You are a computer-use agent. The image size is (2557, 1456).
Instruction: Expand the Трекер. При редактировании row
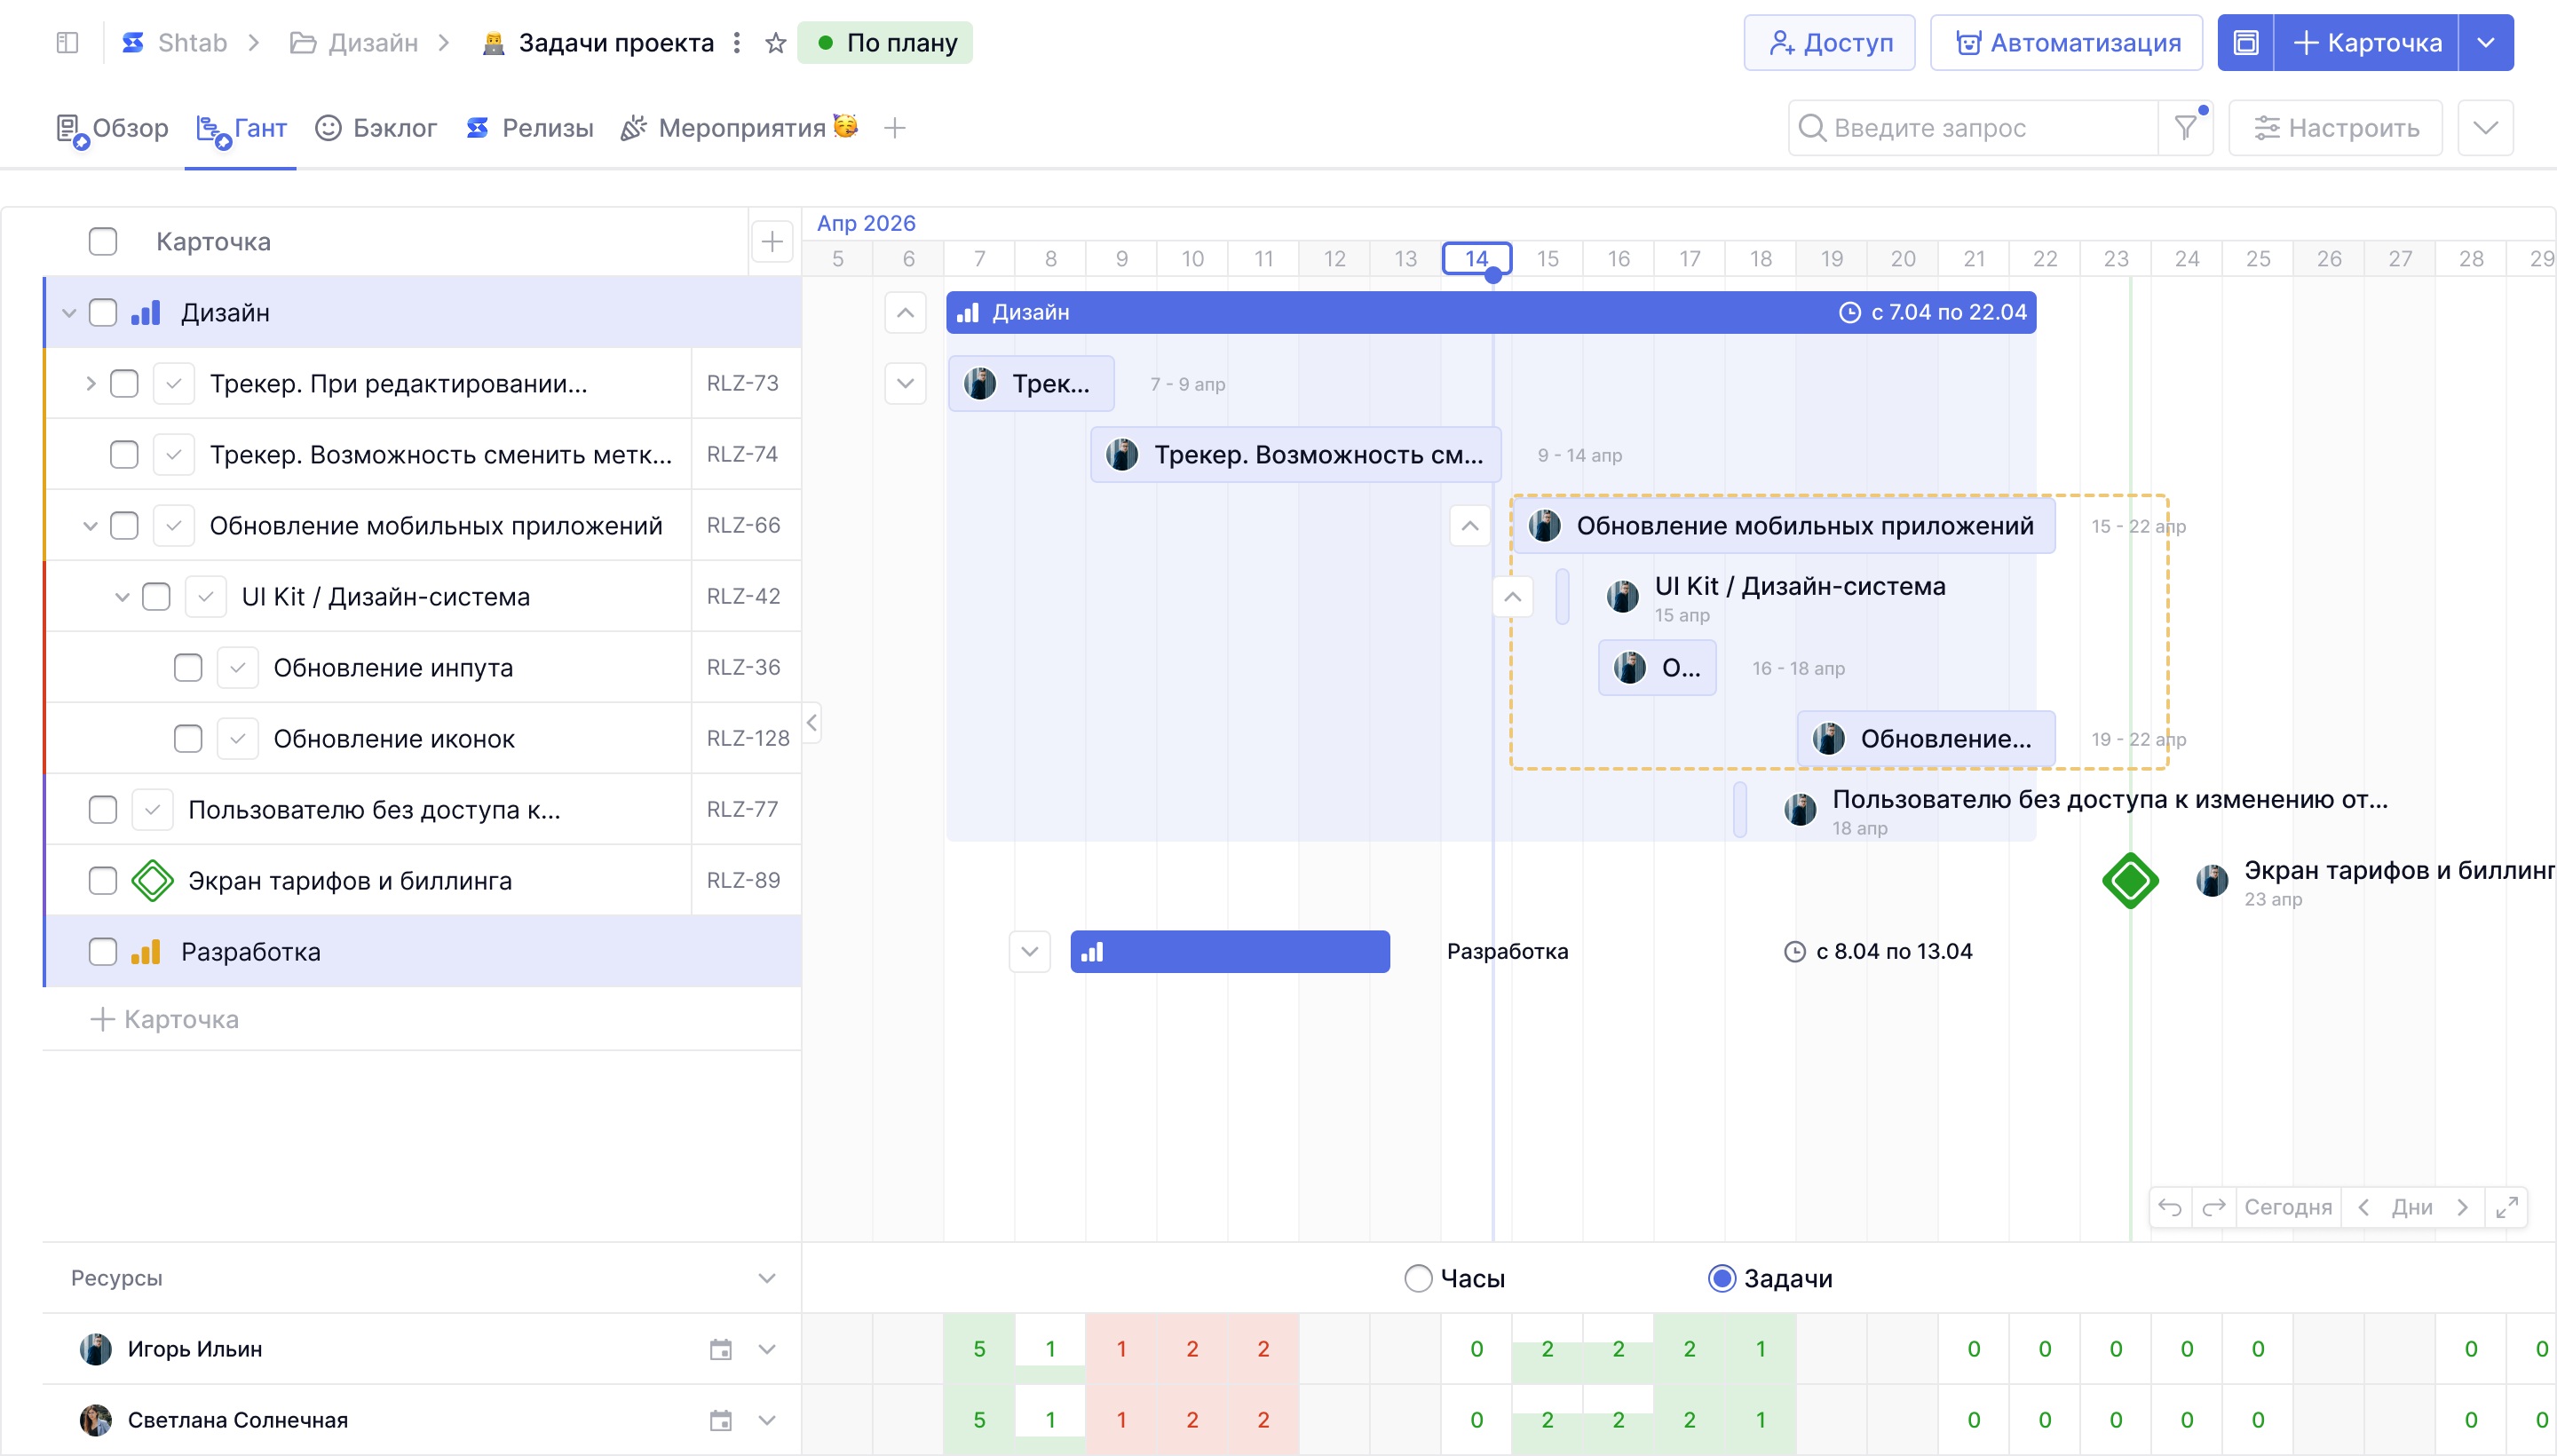90,384
